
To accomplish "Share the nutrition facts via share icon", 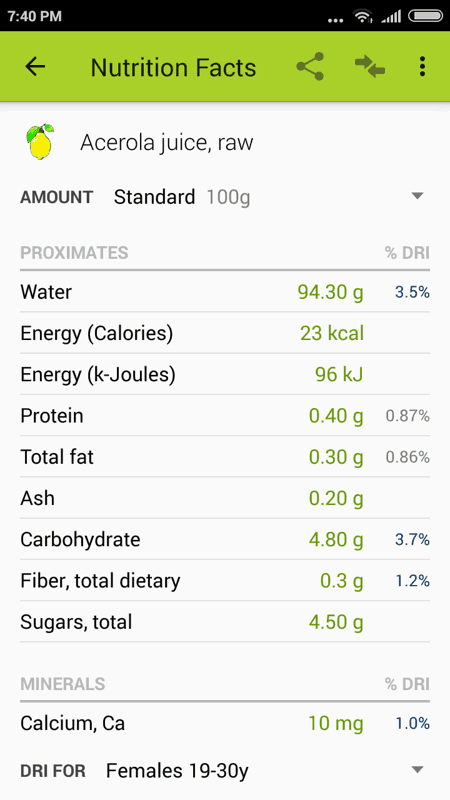I will (x=310, y=66).
